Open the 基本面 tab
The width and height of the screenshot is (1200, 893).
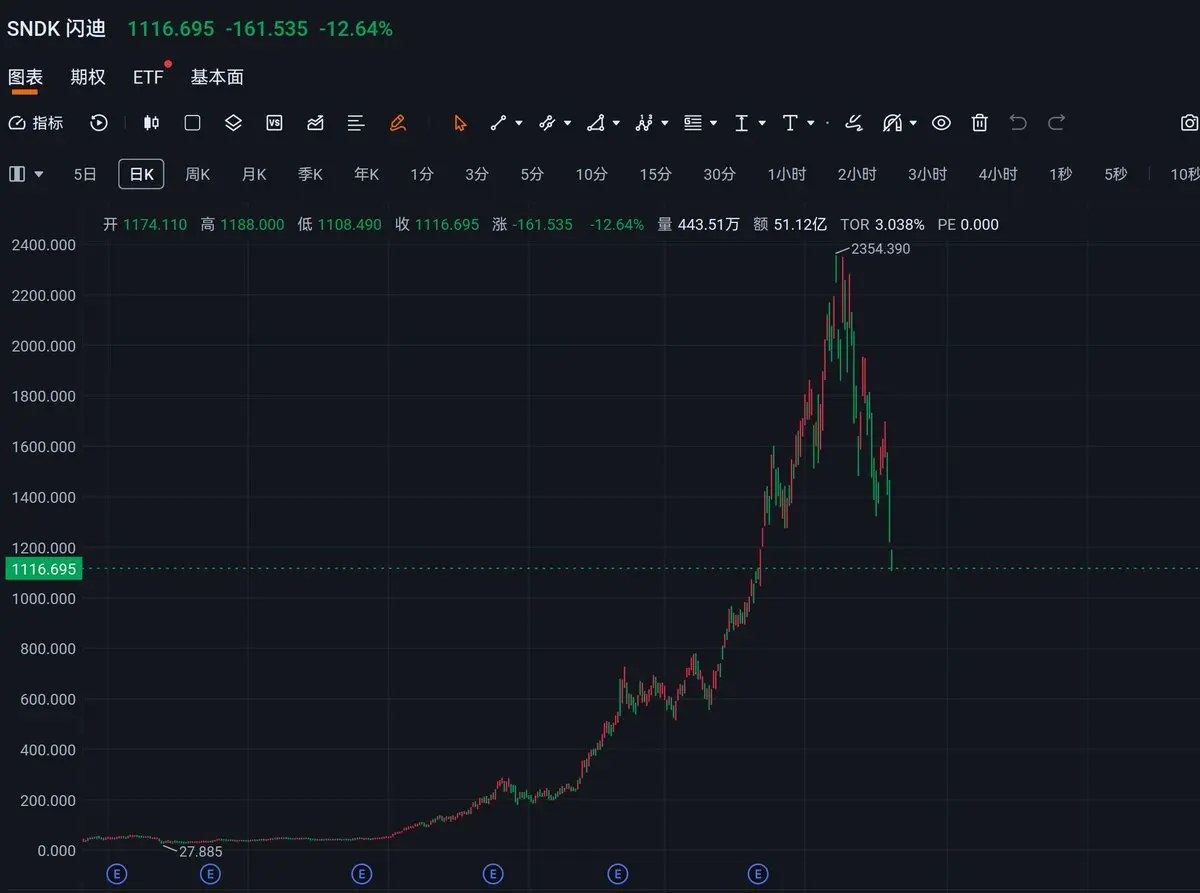[x=217, y=77]
